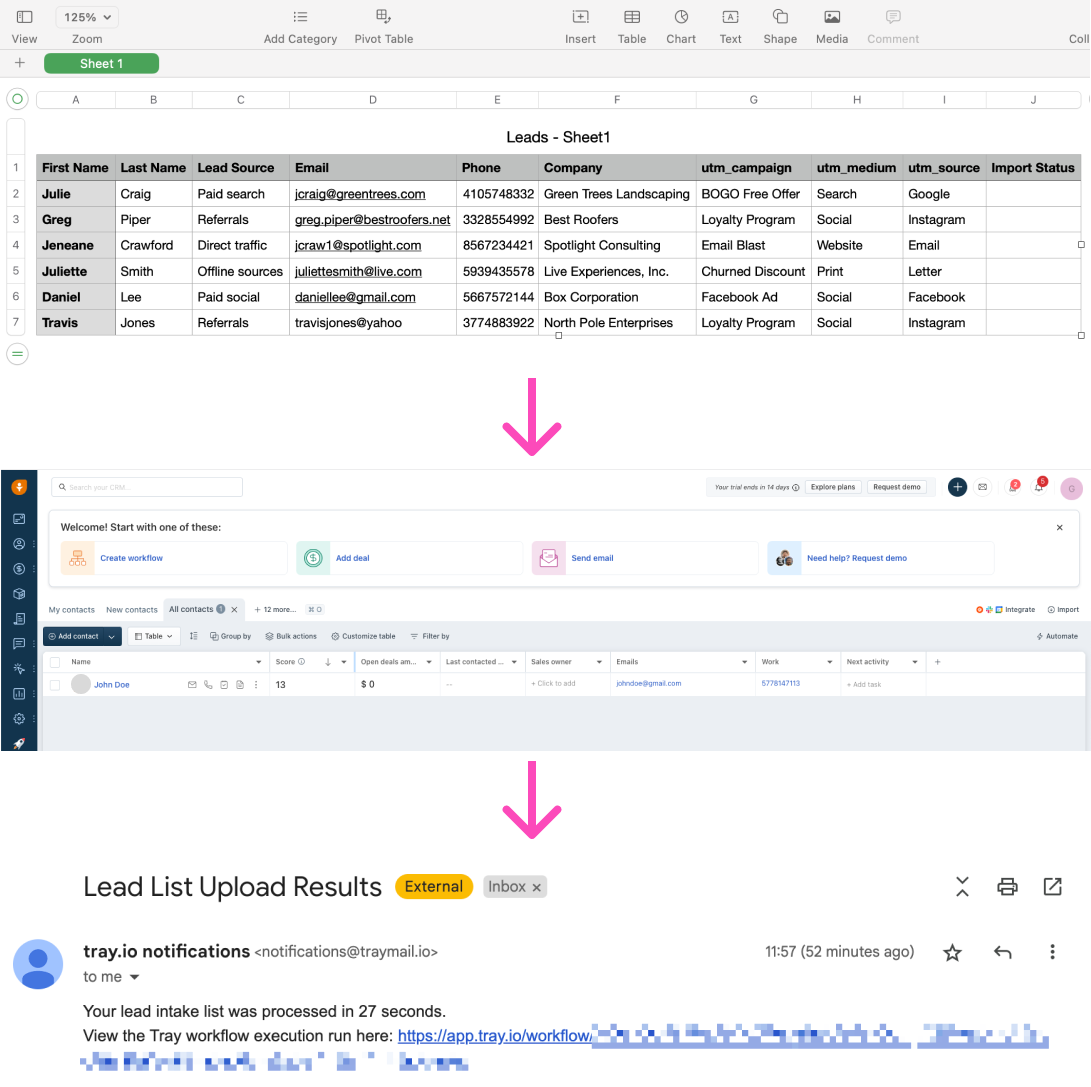Add a new sheet with the plus button
Image resolution: width=1091 pixels, height=1087 pixels.
(x=19, y=63)
